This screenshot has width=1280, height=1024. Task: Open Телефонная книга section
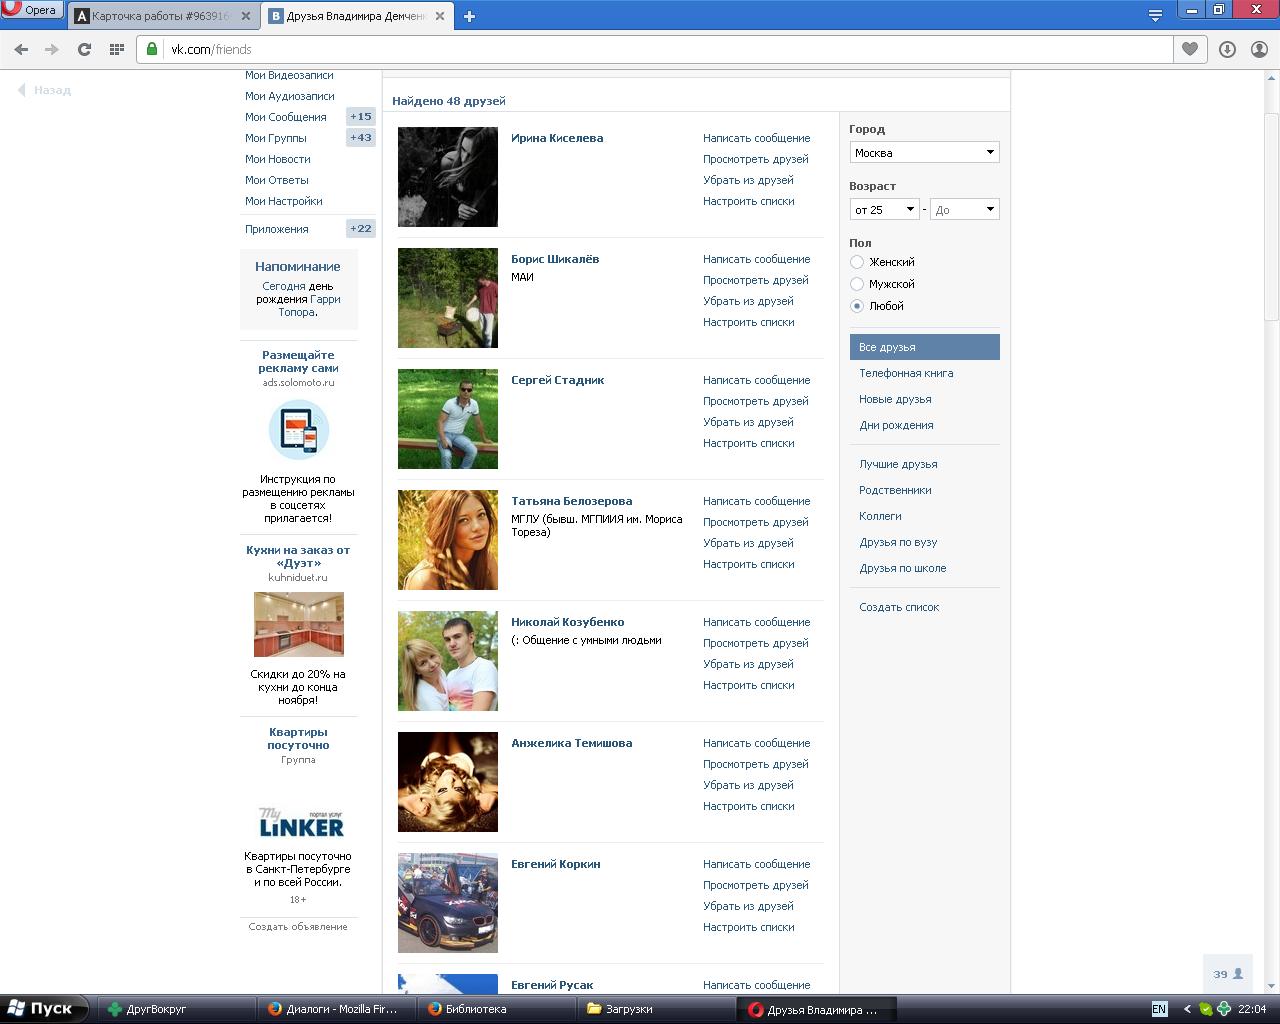click(x=906, y=373)
